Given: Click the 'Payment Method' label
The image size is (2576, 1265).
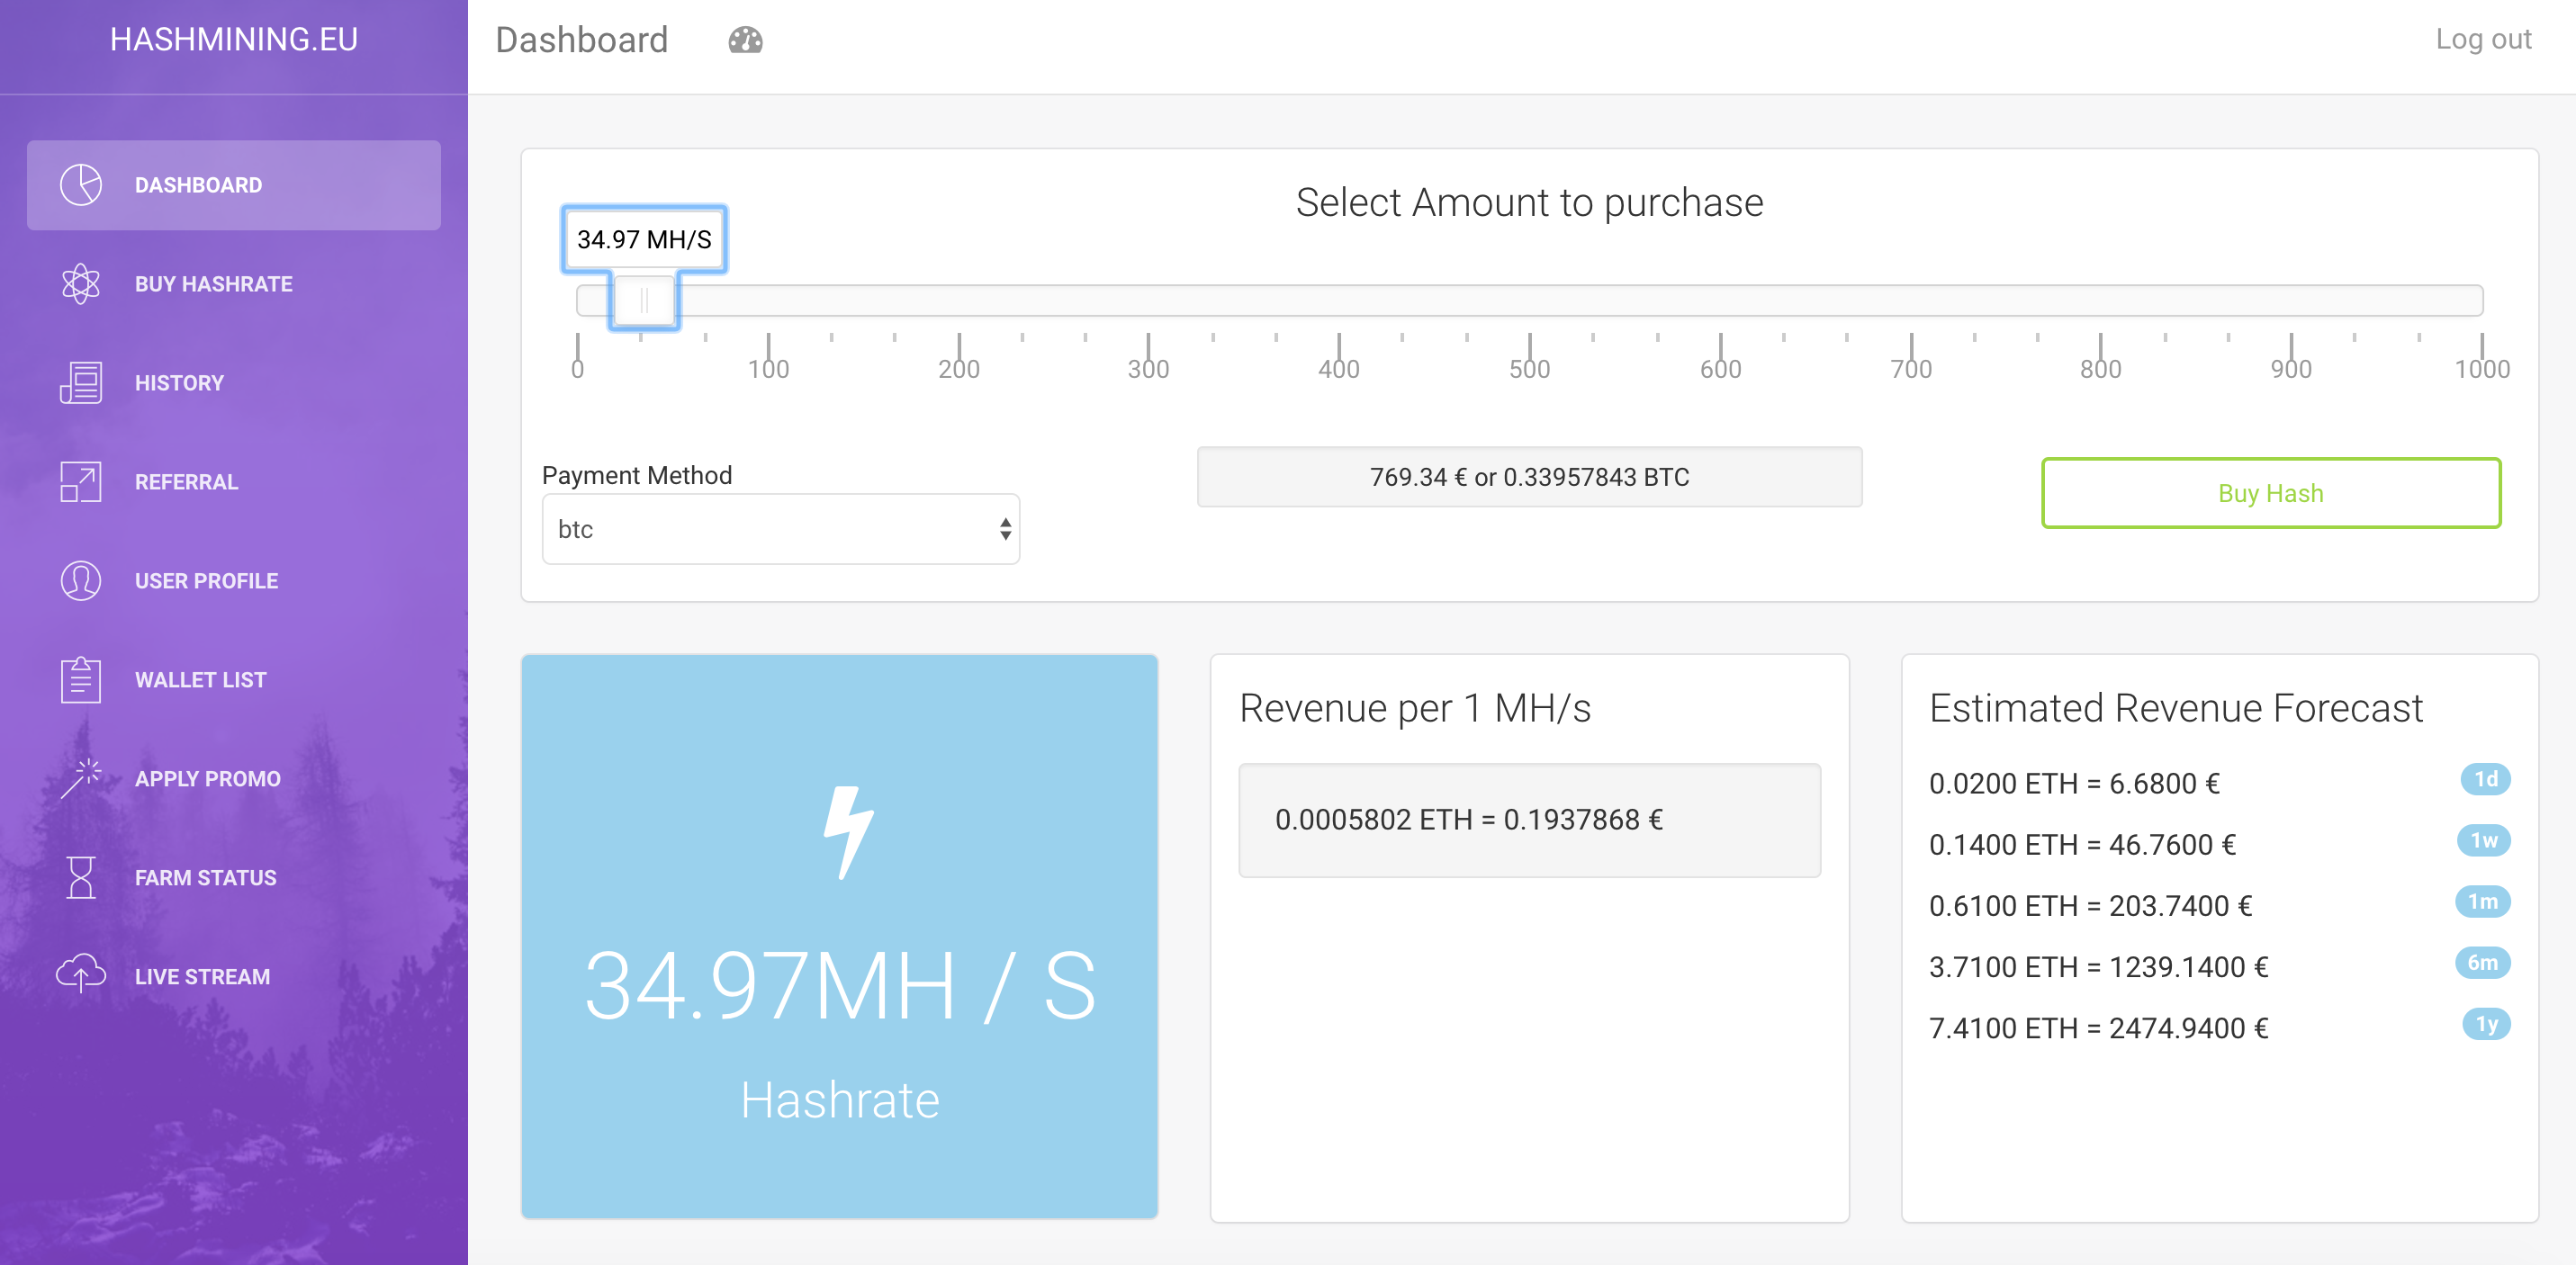Looking at the screenshot, I should tap(637, 475).
